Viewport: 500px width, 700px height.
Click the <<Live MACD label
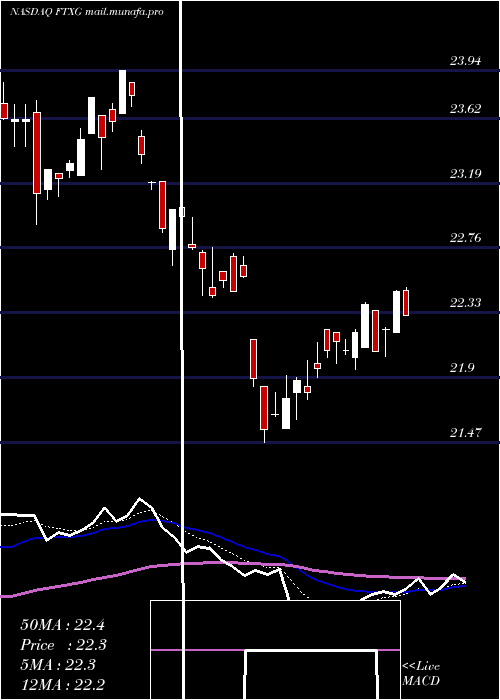tap(421, 674)
